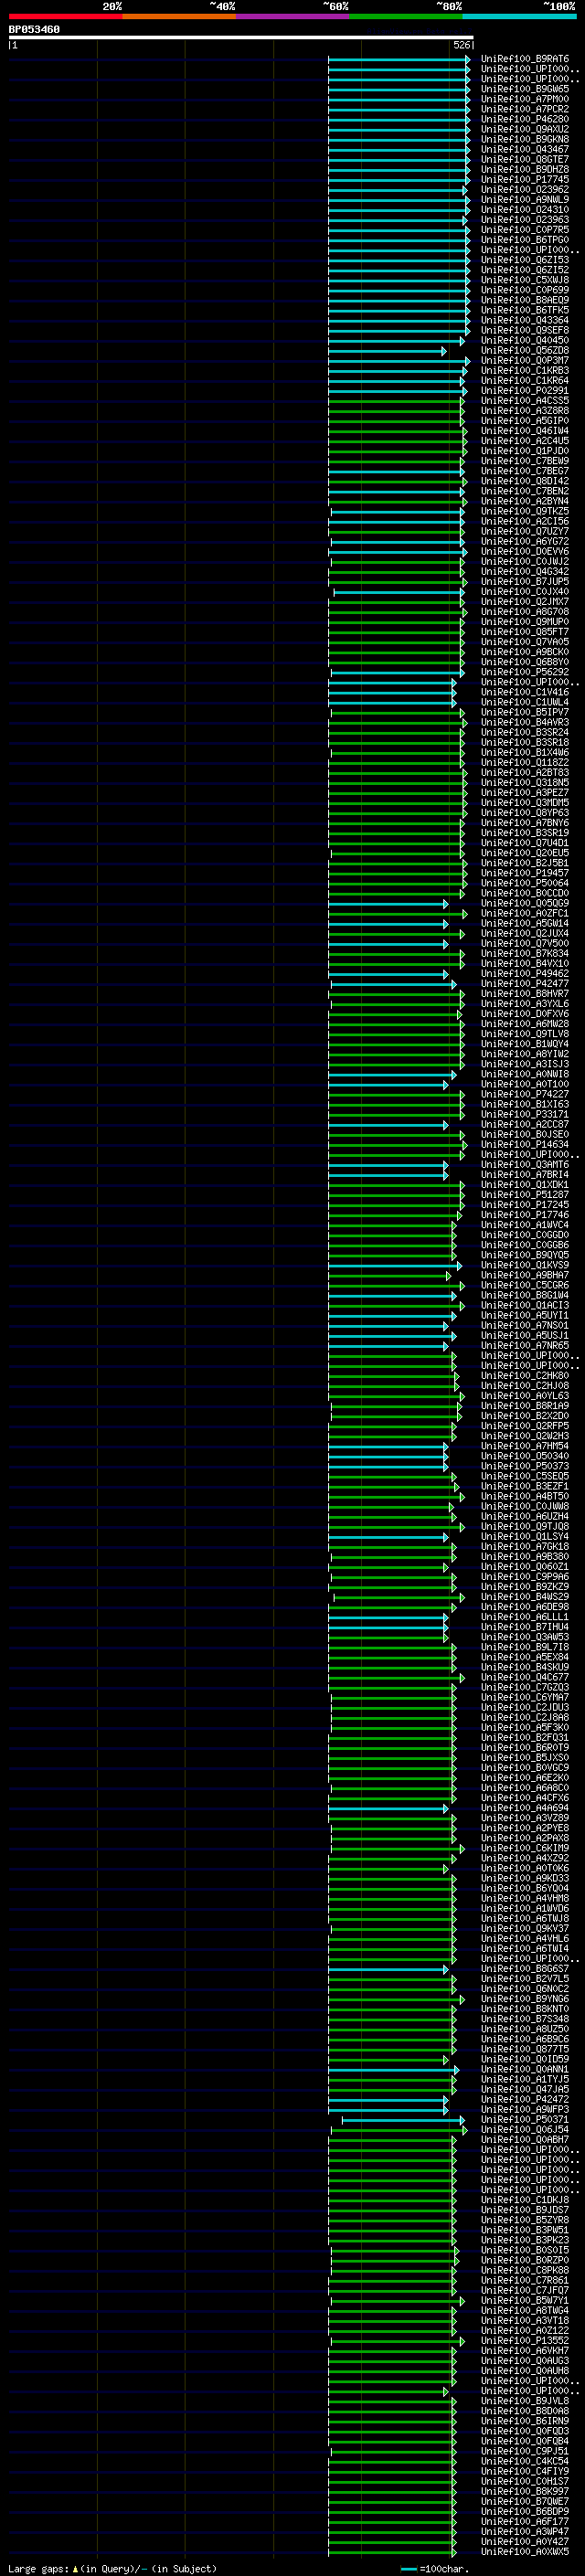Click the purple ~60% identity legend bar
Image resolution: width=585 pixels, height=2576 pixels.
[293, 17]
